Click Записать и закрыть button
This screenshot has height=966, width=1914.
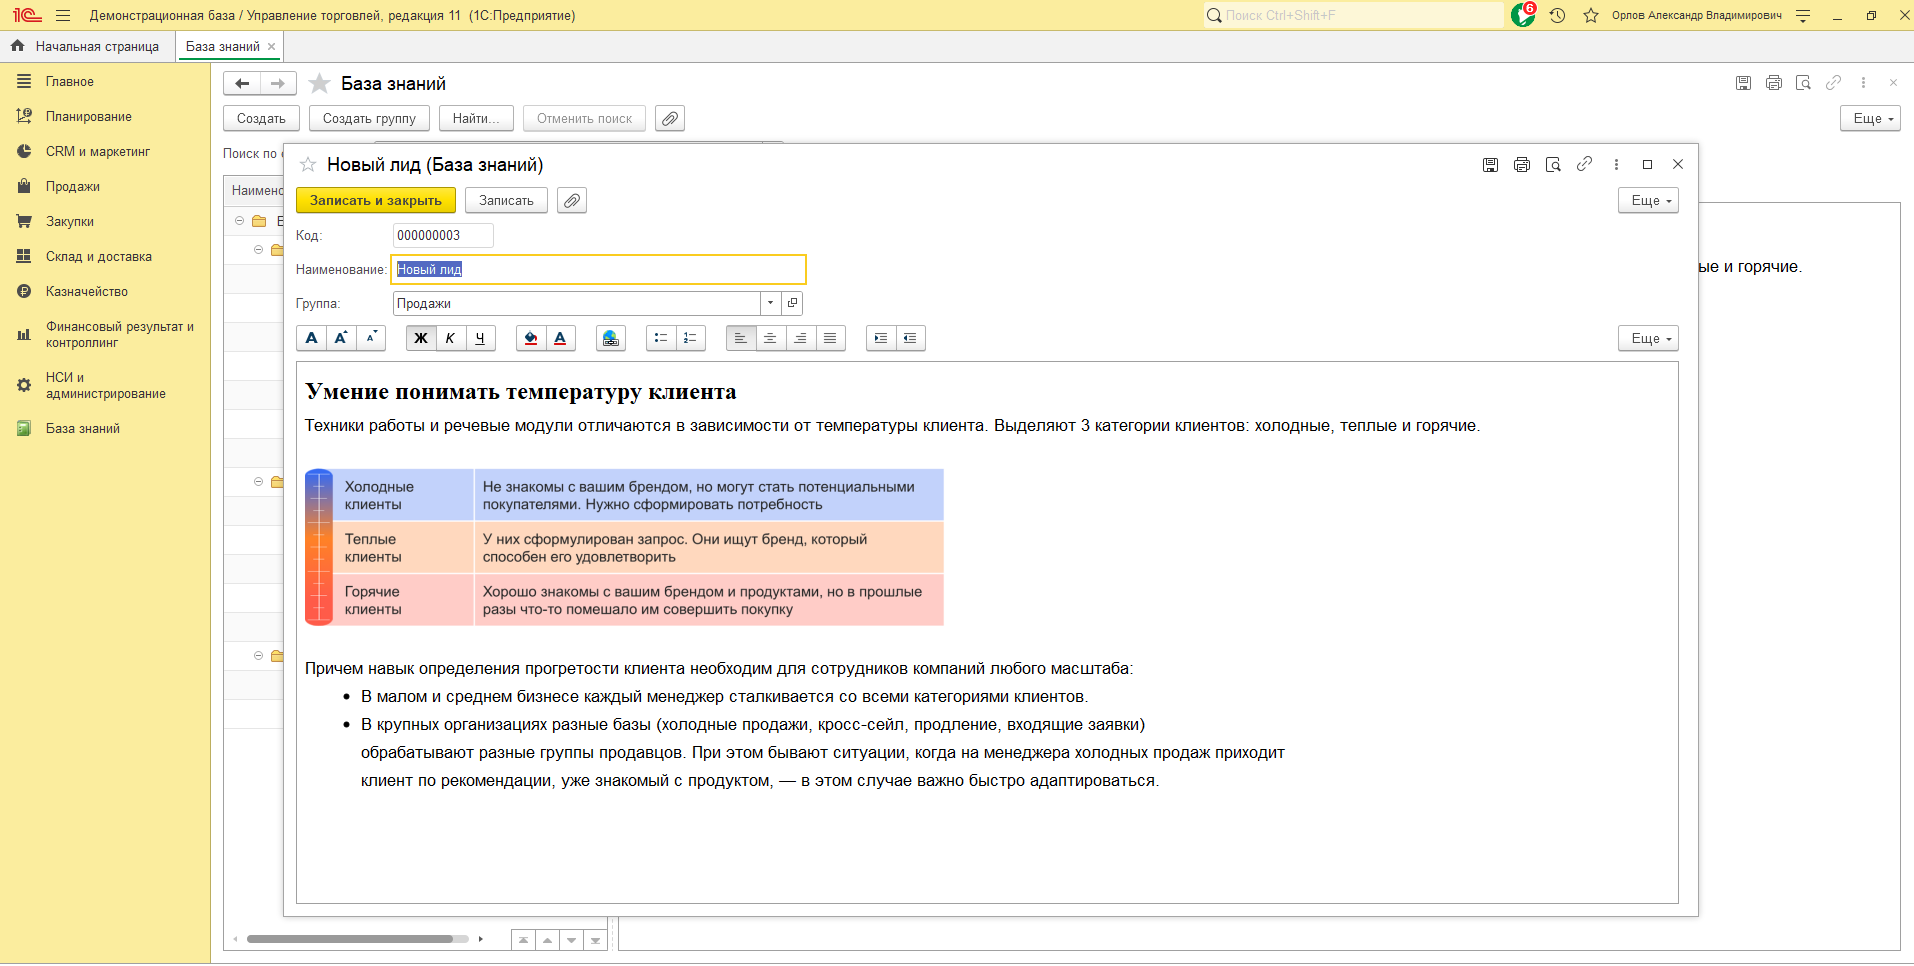376,200
